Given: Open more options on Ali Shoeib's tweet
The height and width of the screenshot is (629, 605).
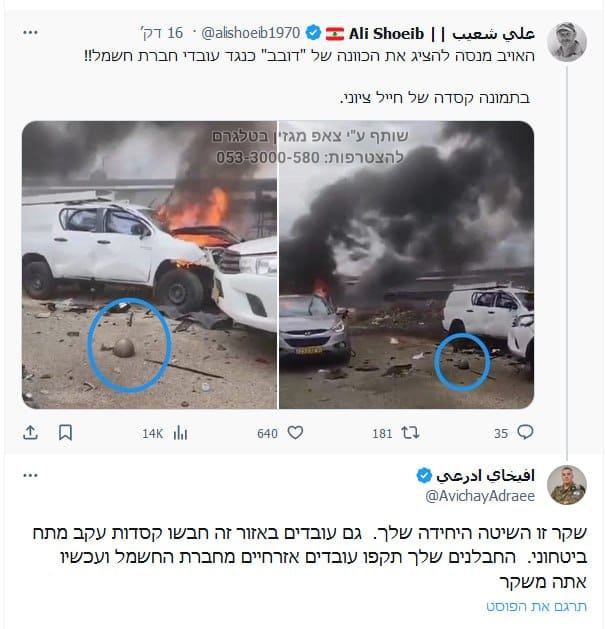Looking at the screenshot, I should coord(30,32).
